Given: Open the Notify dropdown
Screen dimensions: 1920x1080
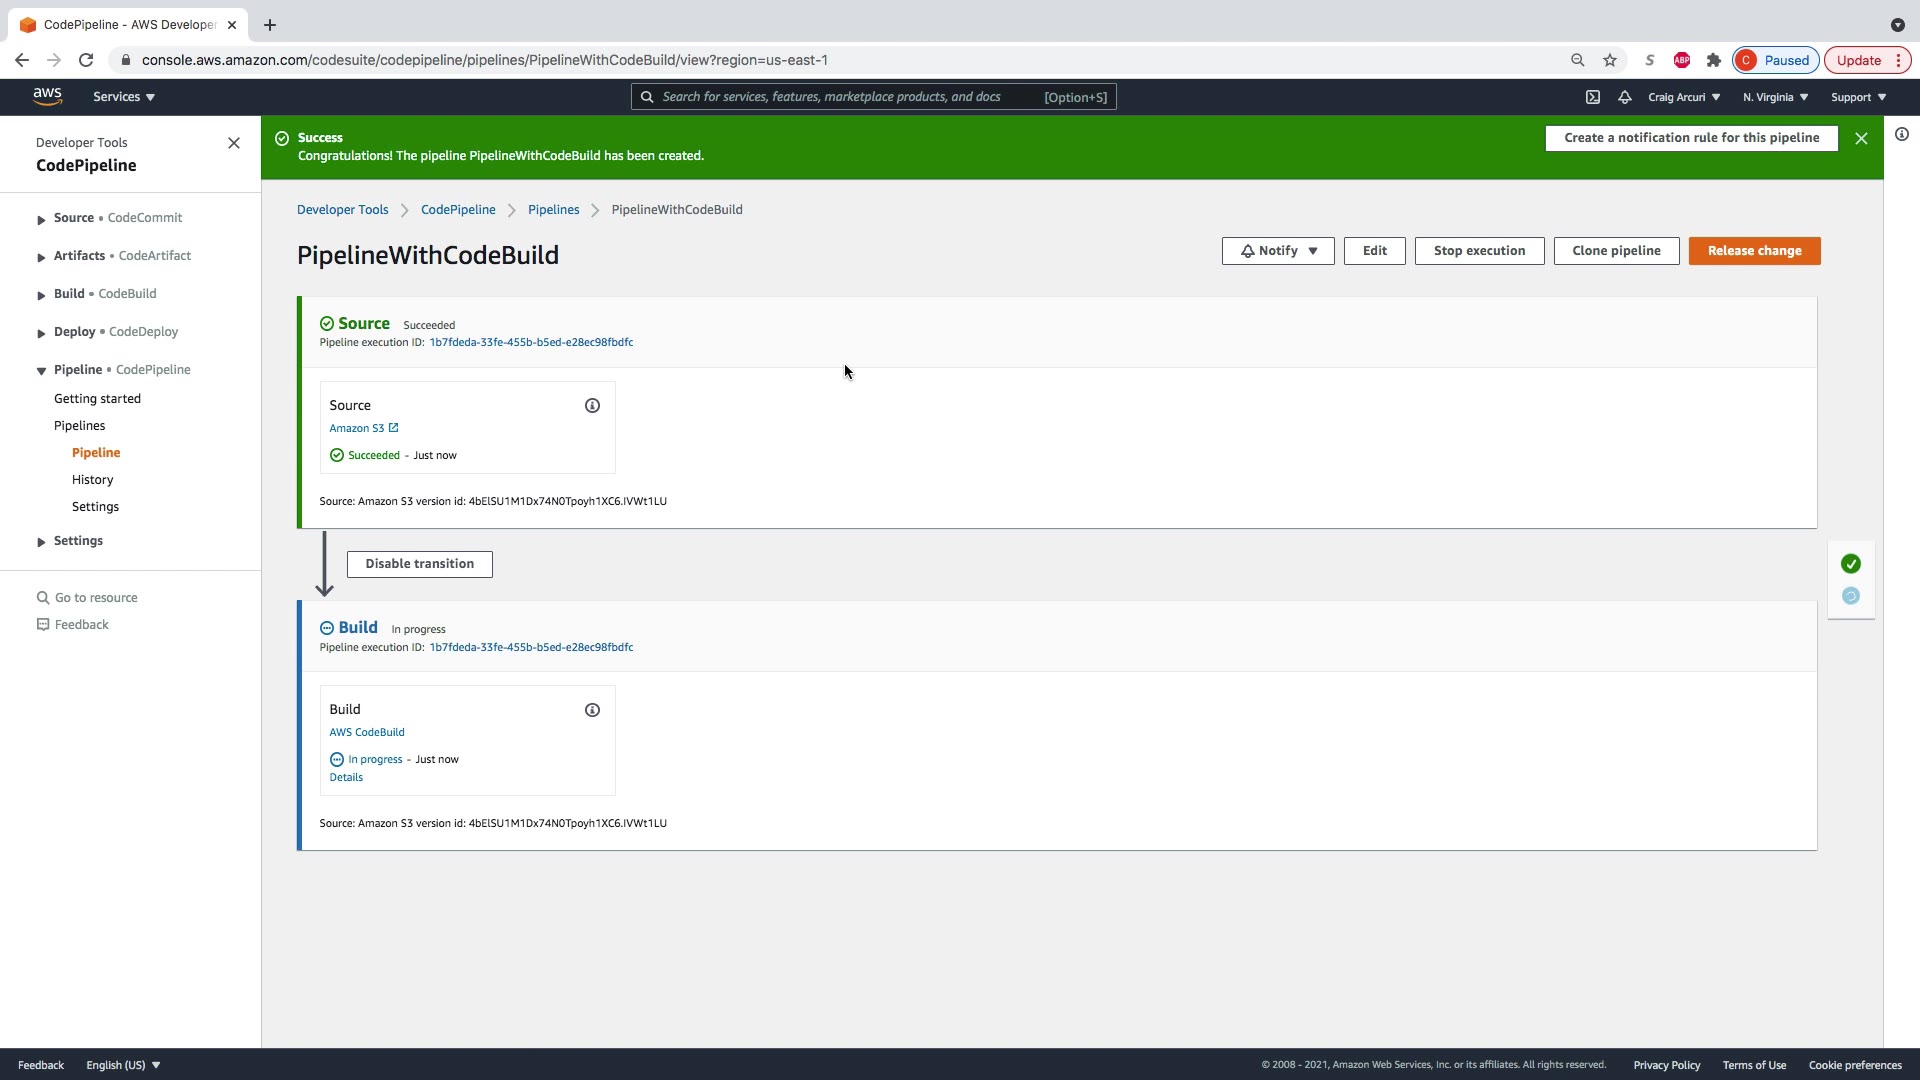Looking at the screenshot, I should pos(1277,251).
